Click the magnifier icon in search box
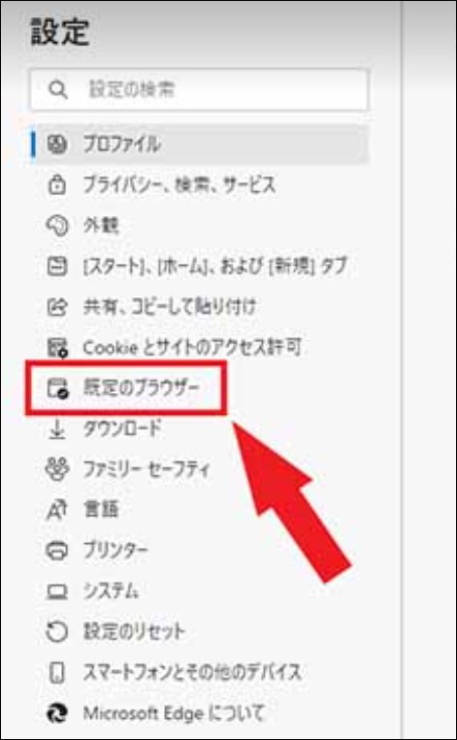The height and width of the screenshot is (740, 457). [58, 90]
